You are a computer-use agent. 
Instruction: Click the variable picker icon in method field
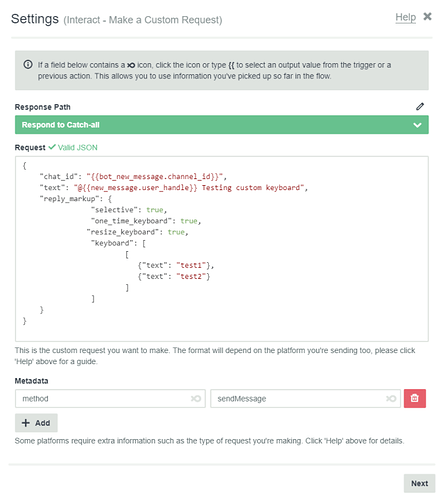click(x=196, y=398)
